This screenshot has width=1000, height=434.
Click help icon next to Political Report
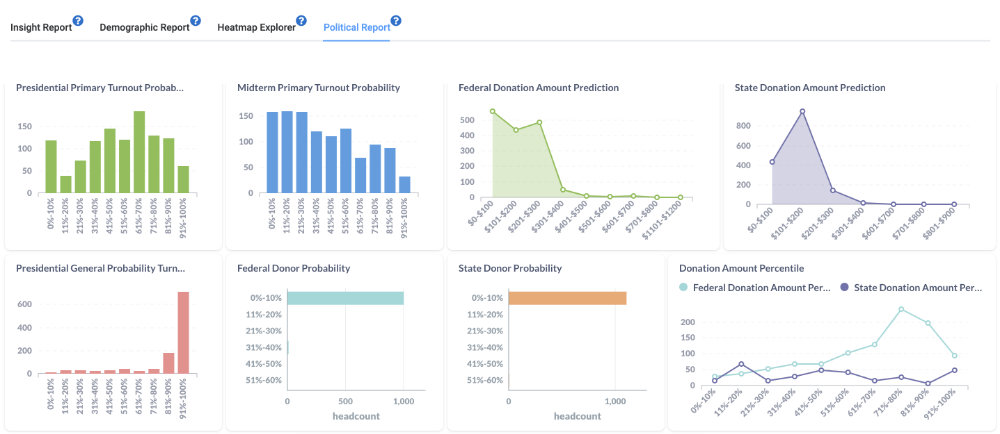pyautogui.click(x=396, y=21)
